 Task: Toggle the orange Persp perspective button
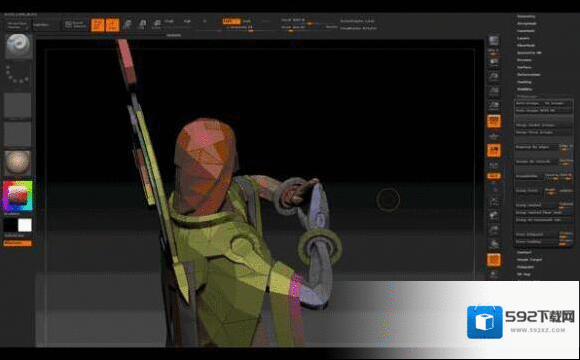click(494, 121)
